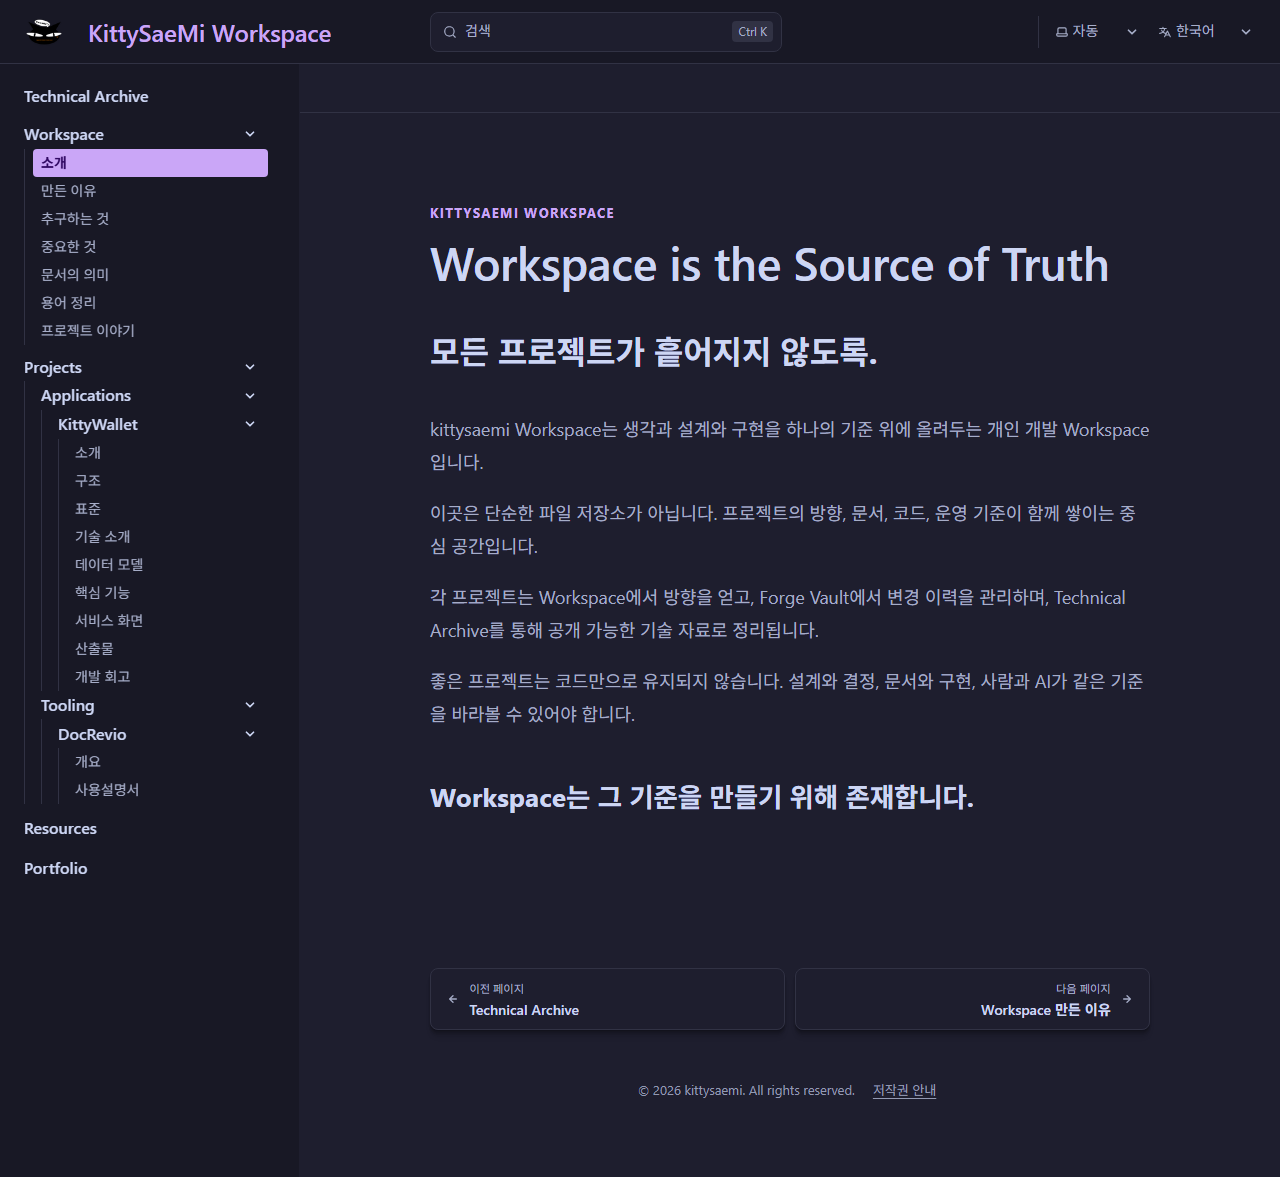The image size is (1280, 1177).
Task: Open the 중요한 것 page
Action: coord(68,247)
